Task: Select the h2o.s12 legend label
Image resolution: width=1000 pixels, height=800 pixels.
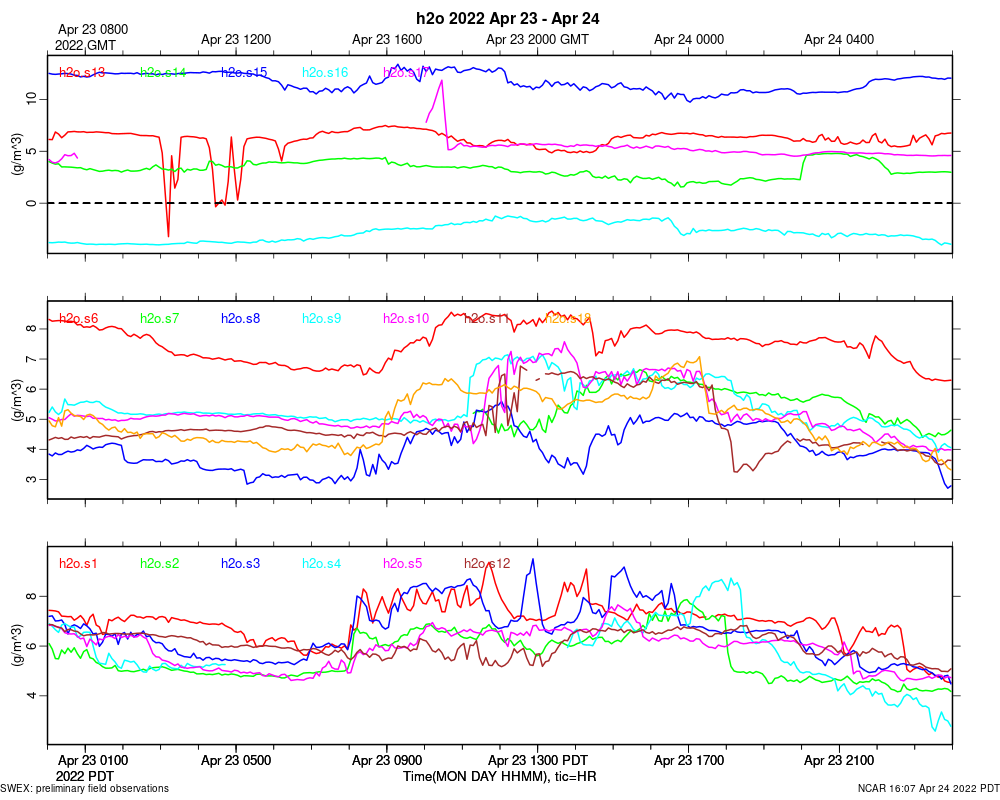Action: coord(487,564)
